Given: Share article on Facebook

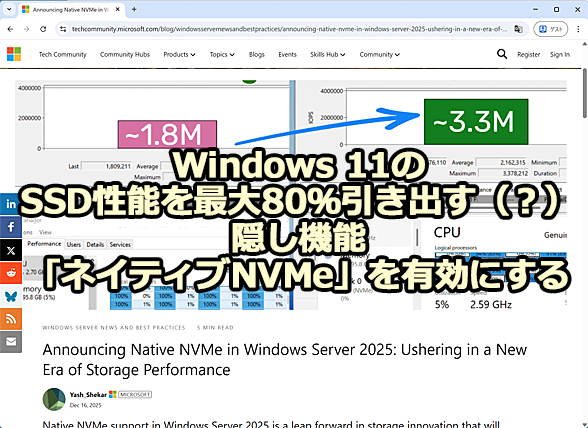Looking at the screenshot, I should [11, 227].
